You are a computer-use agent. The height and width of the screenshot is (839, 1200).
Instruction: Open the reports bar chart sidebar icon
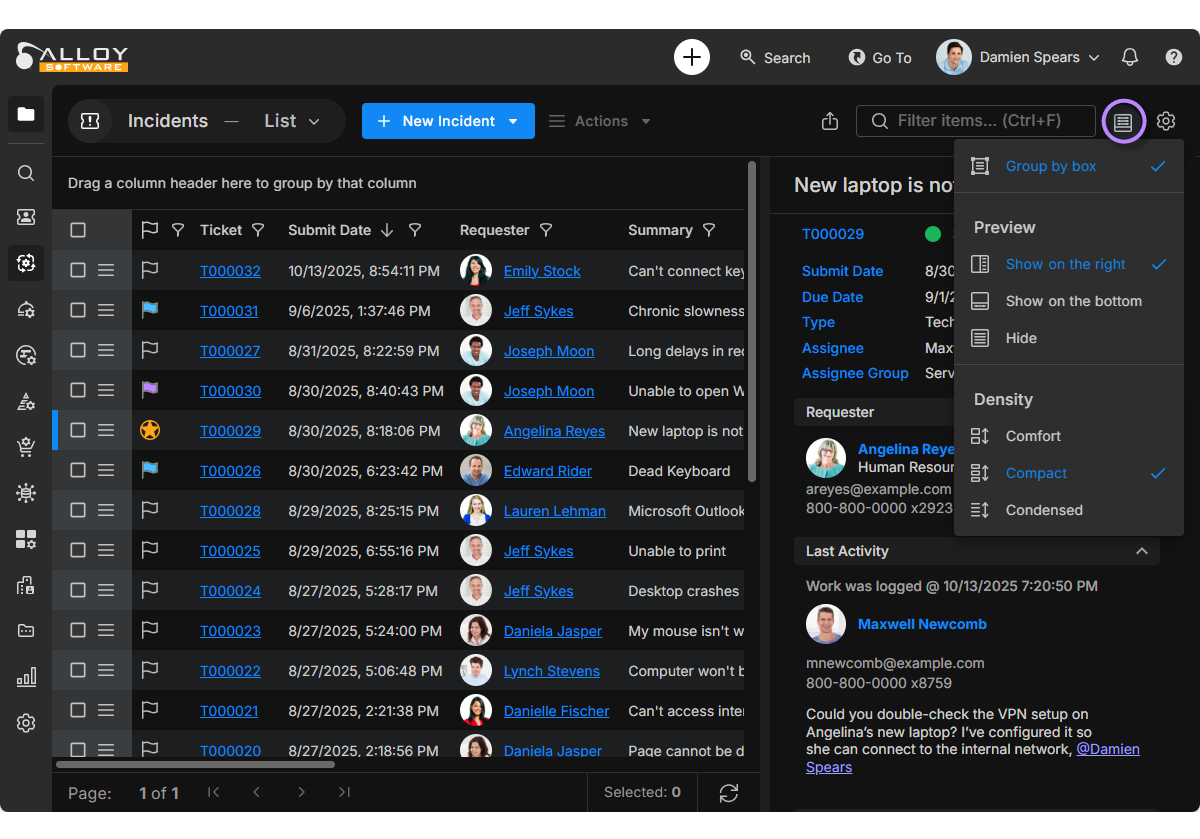(x=26, y=677)
